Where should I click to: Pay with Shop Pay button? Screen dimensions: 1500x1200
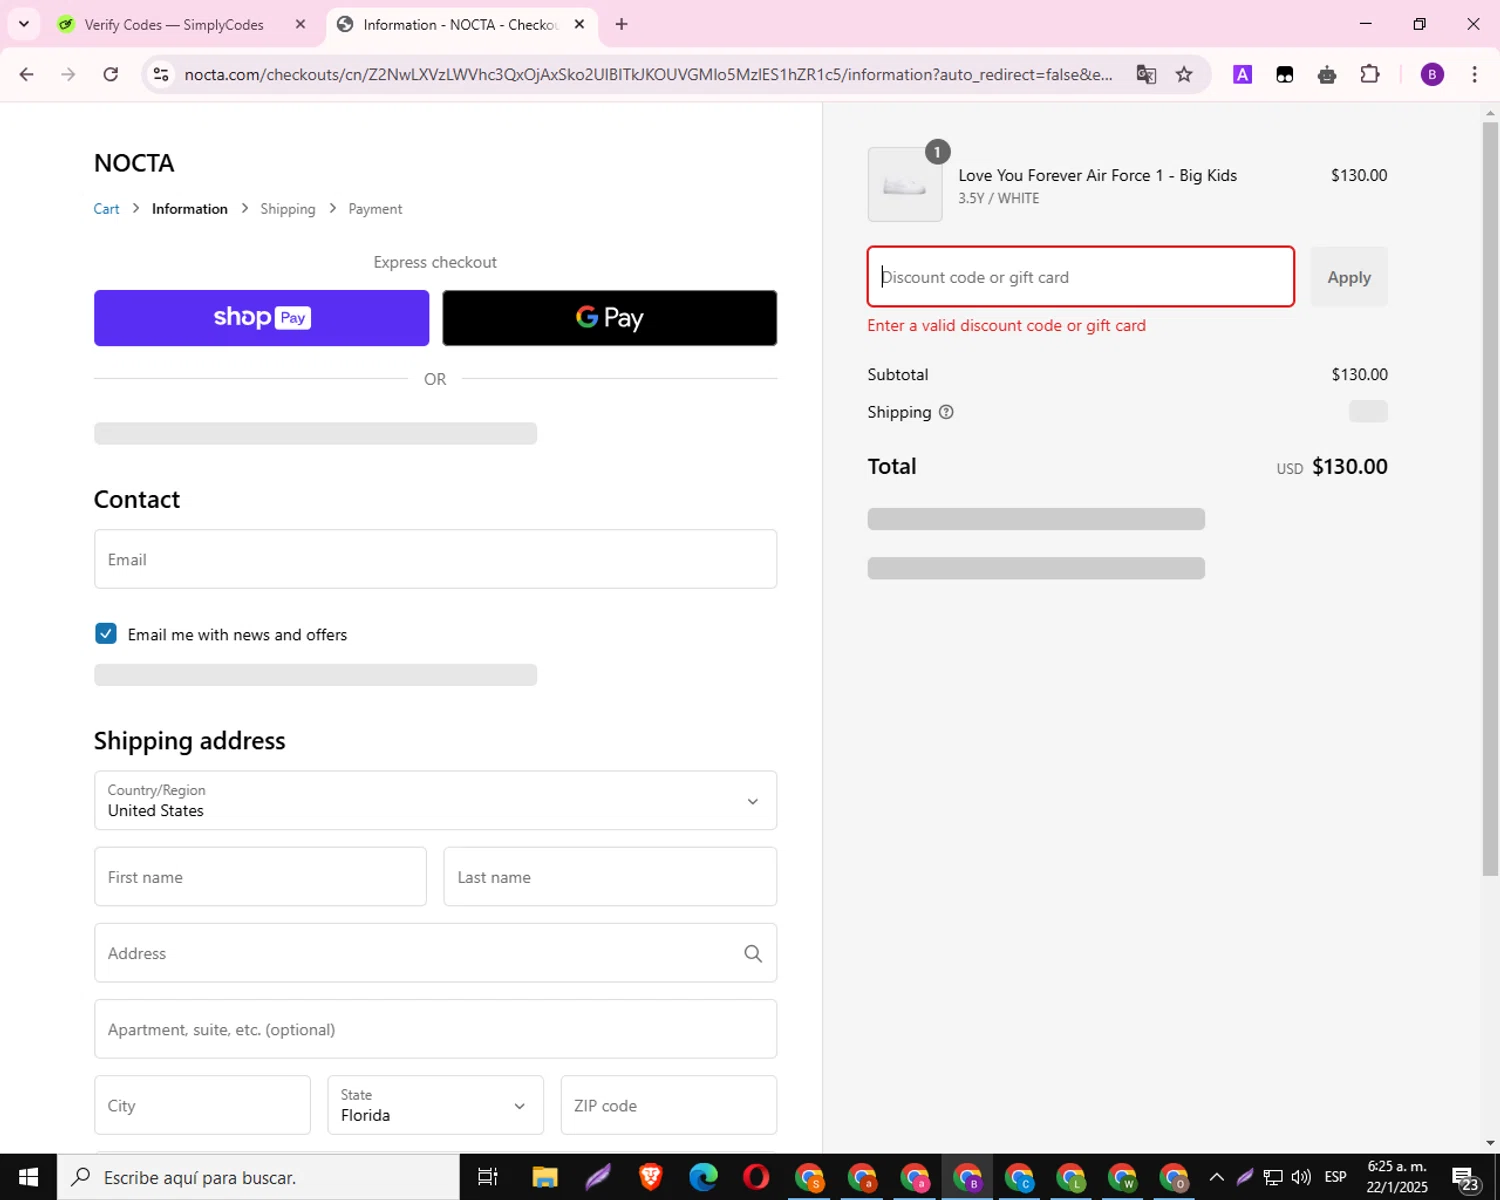262,318
